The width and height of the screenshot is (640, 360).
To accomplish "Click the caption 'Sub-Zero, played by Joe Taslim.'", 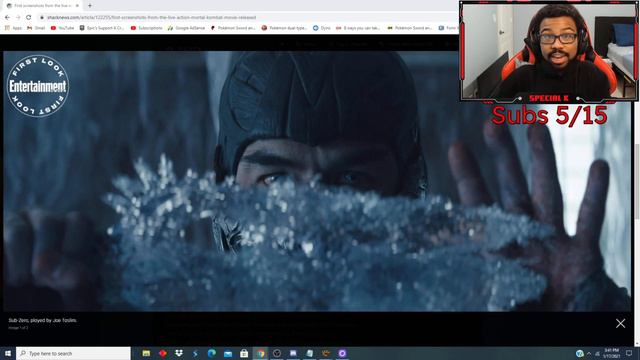I will tap(42, 320).
